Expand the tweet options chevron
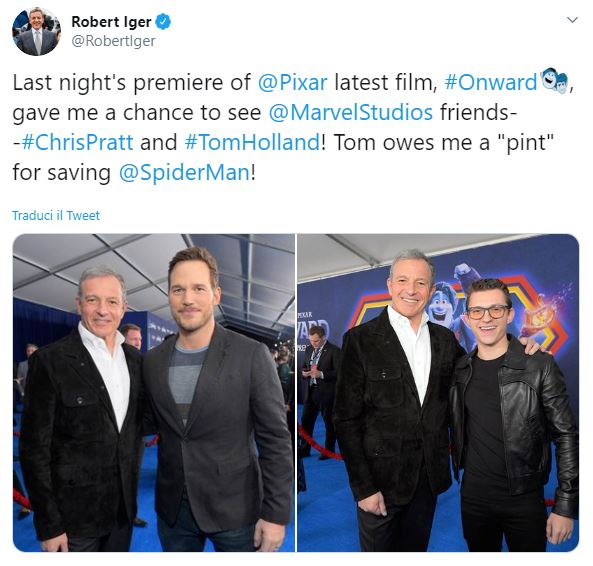The width and height of the screenshot is (593, 566). pos(573,20)
